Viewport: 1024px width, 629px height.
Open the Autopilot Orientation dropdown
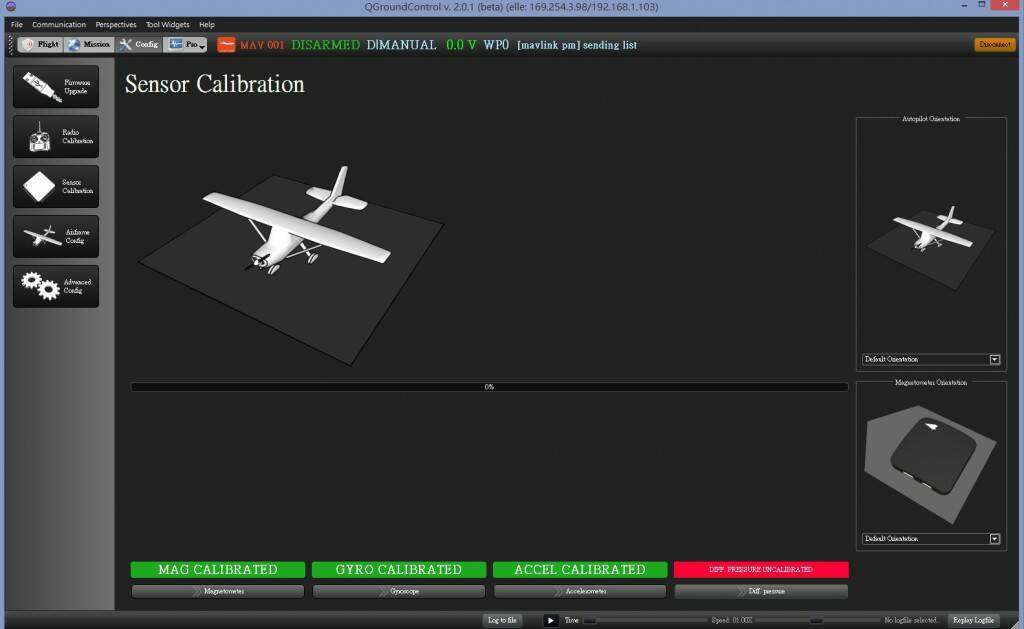pos(931,359)
